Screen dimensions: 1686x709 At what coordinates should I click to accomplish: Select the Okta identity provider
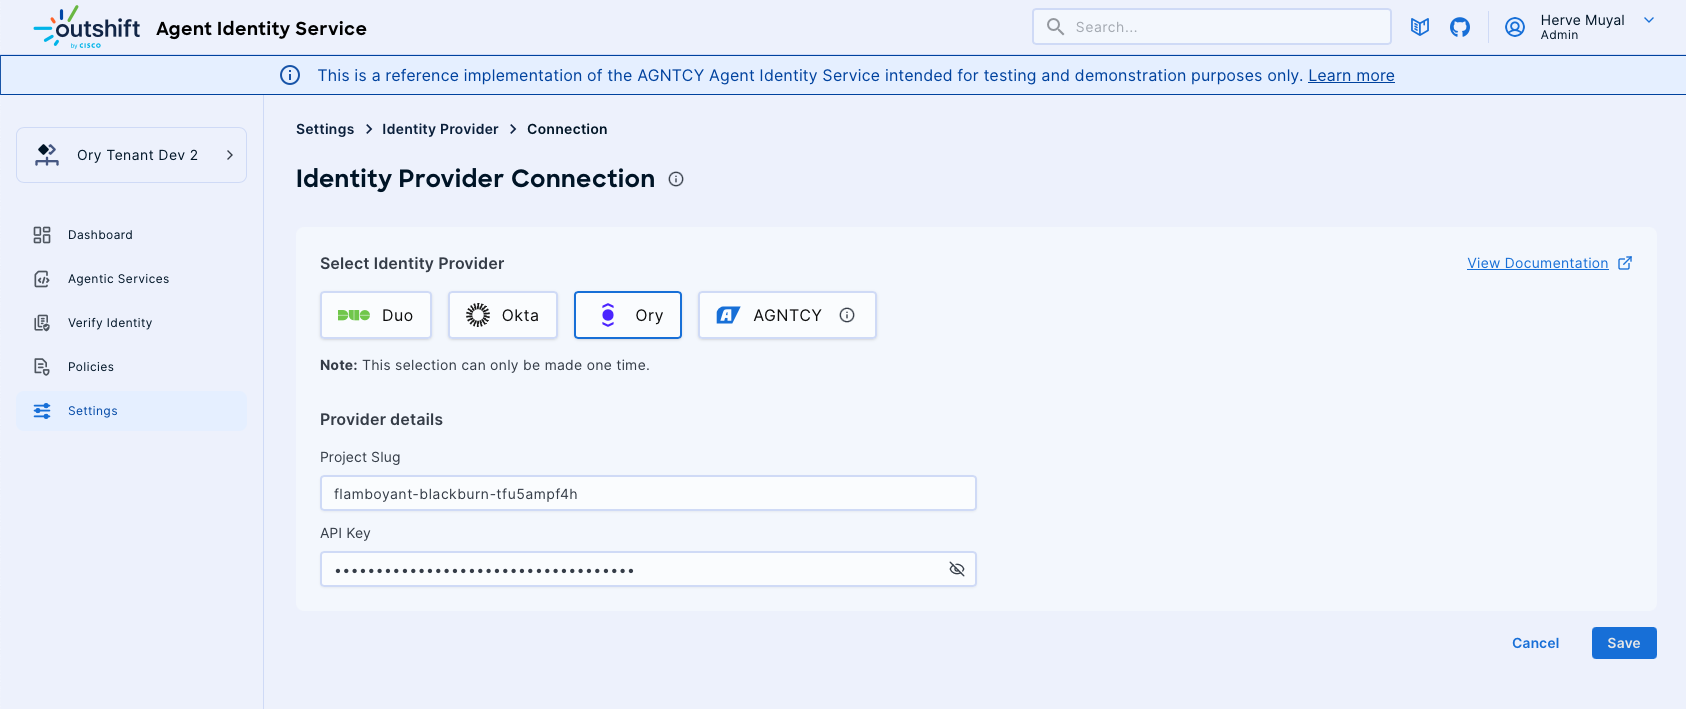pyautogui.click(x=503, y=315)
